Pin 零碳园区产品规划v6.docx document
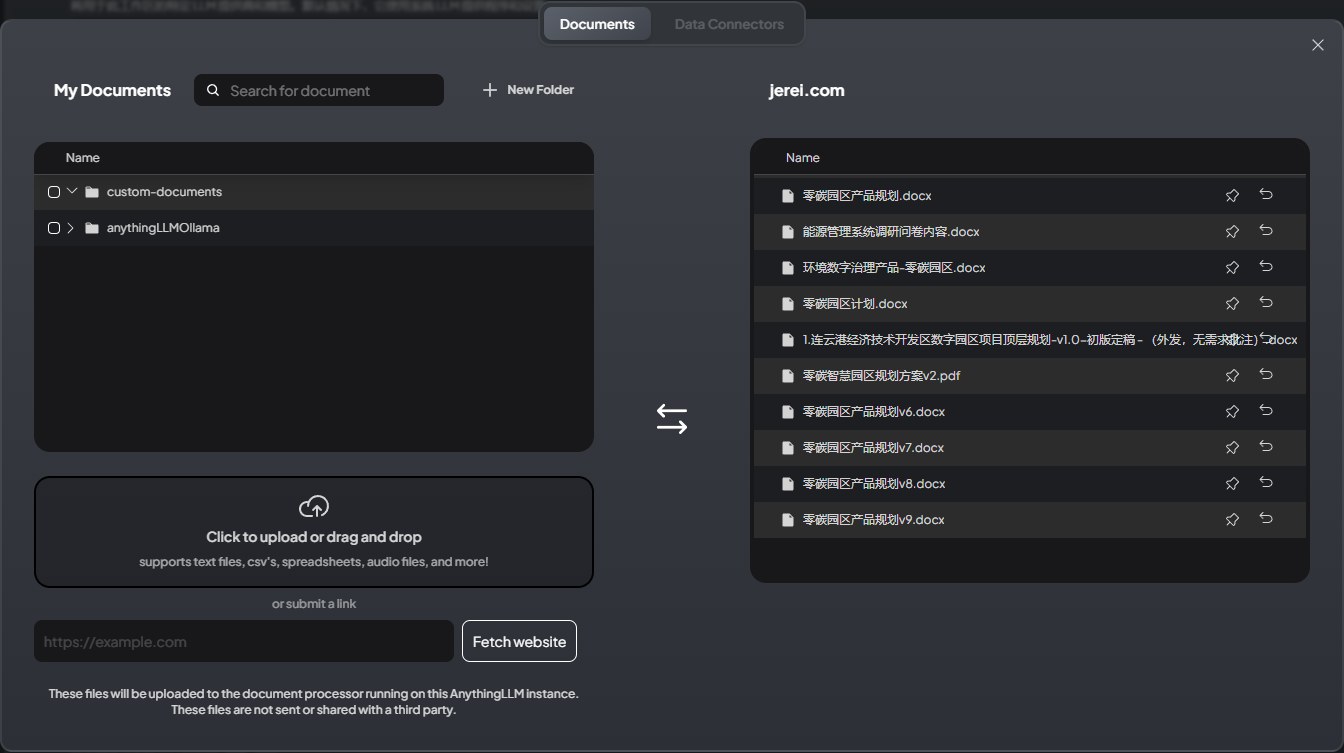Screen dimensions: 1344x753 tap(1232, 412)
